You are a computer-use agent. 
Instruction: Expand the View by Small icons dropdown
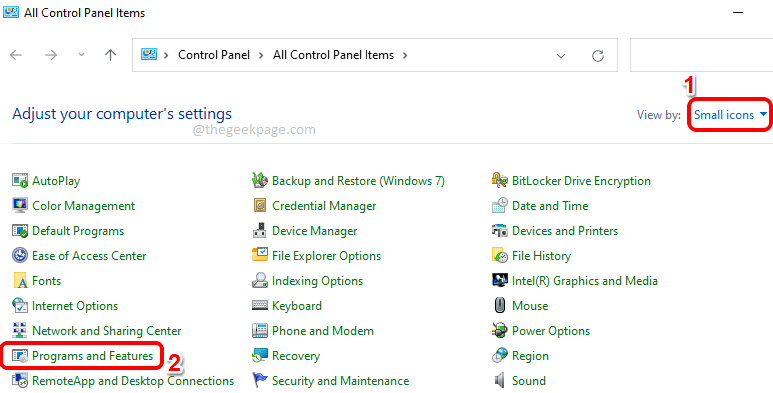point(730,115)
